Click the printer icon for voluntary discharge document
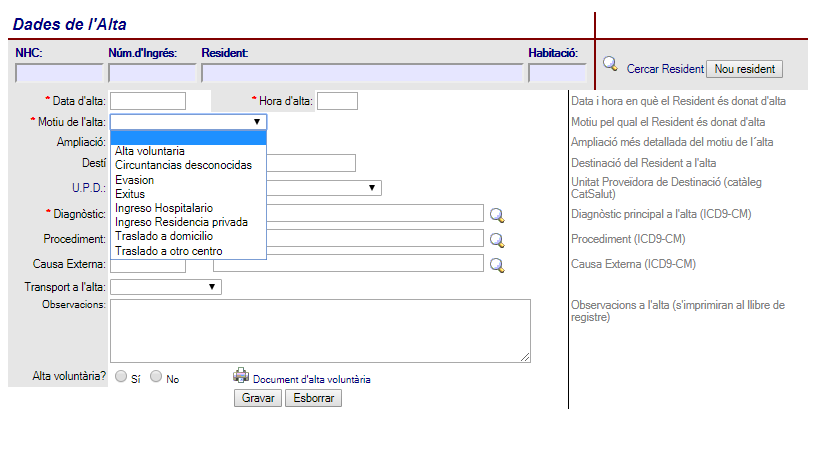 241,376
